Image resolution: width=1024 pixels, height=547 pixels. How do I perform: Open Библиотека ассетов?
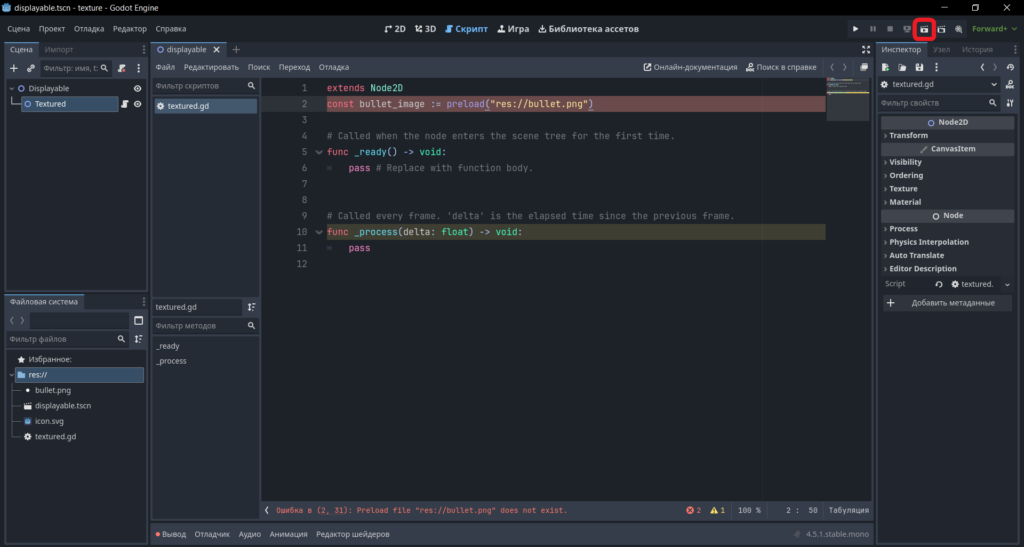pyautogui.click(x=588, y=29)
